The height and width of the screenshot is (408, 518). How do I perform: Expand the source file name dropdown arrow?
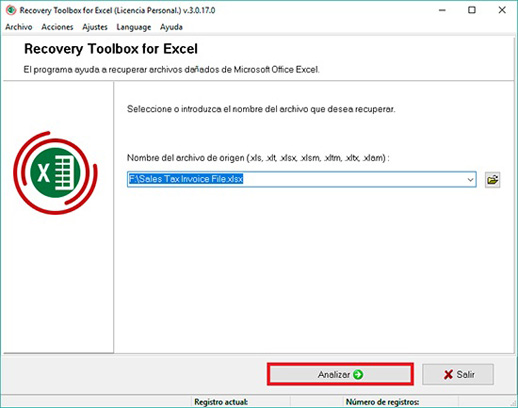click(470, 180)
